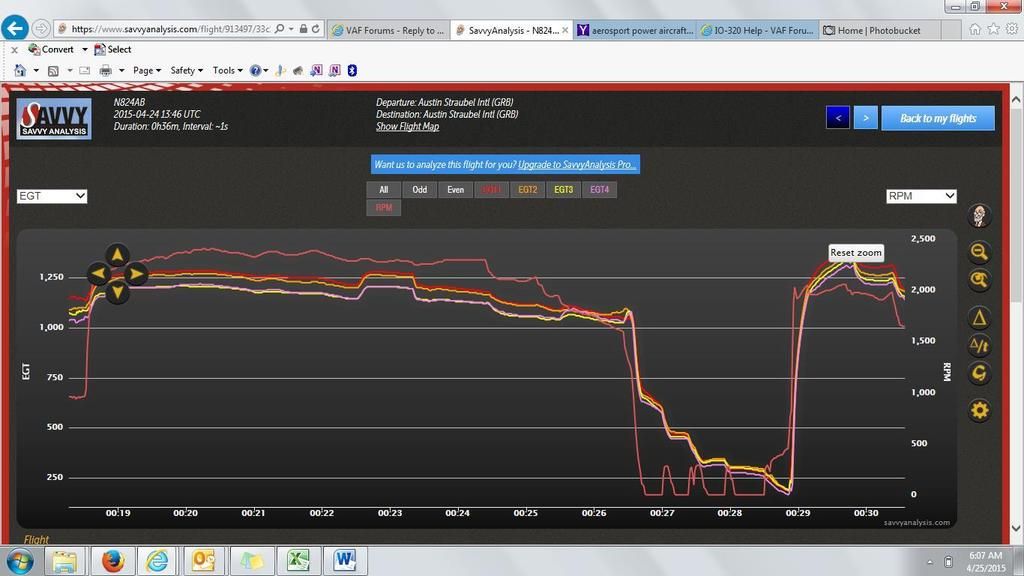Open the EGT left-axis dropdown
1024x576 pixels.
(52, 196)
